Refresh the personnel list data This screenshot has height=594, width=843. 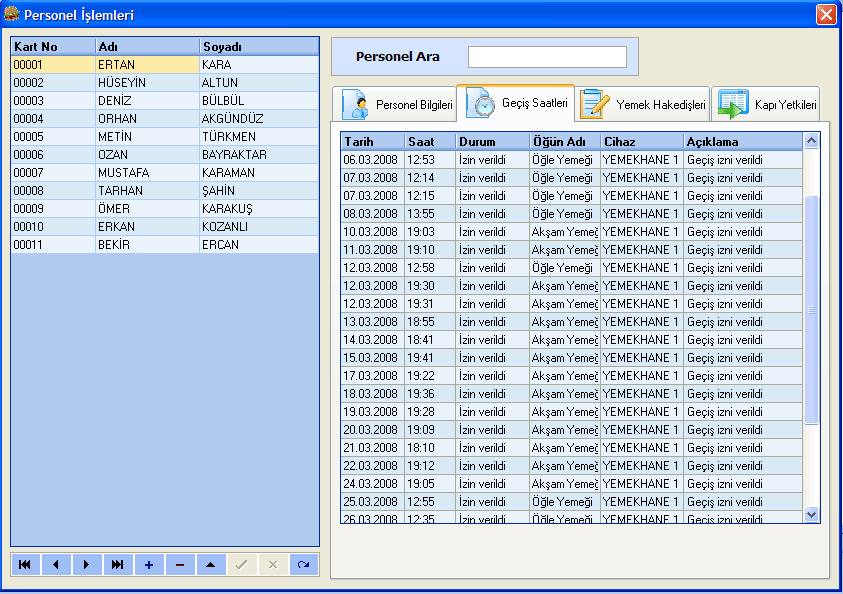pos(303,565)
